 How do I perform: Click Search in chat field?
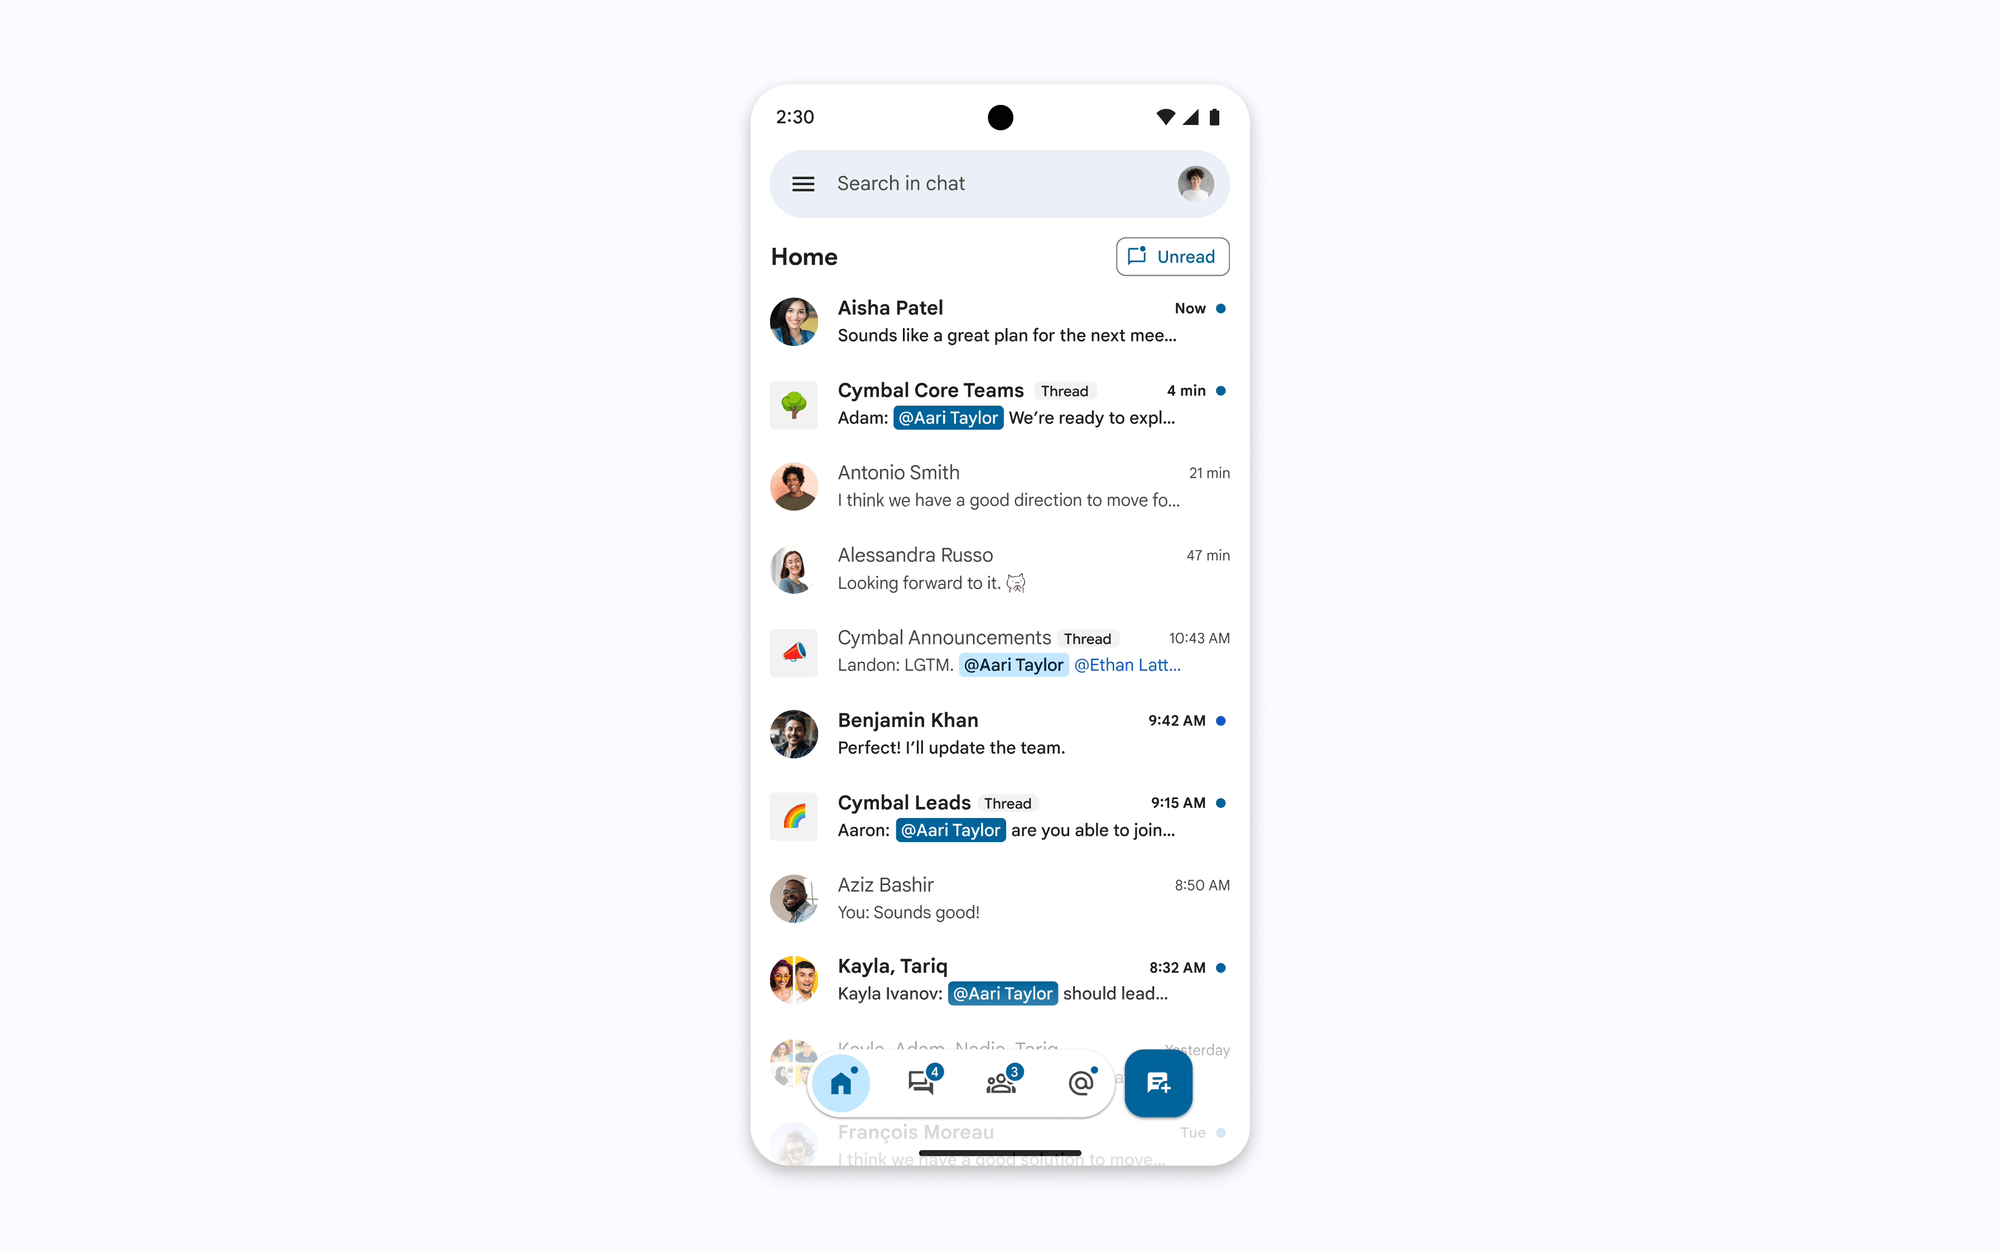tap(999, 184)
